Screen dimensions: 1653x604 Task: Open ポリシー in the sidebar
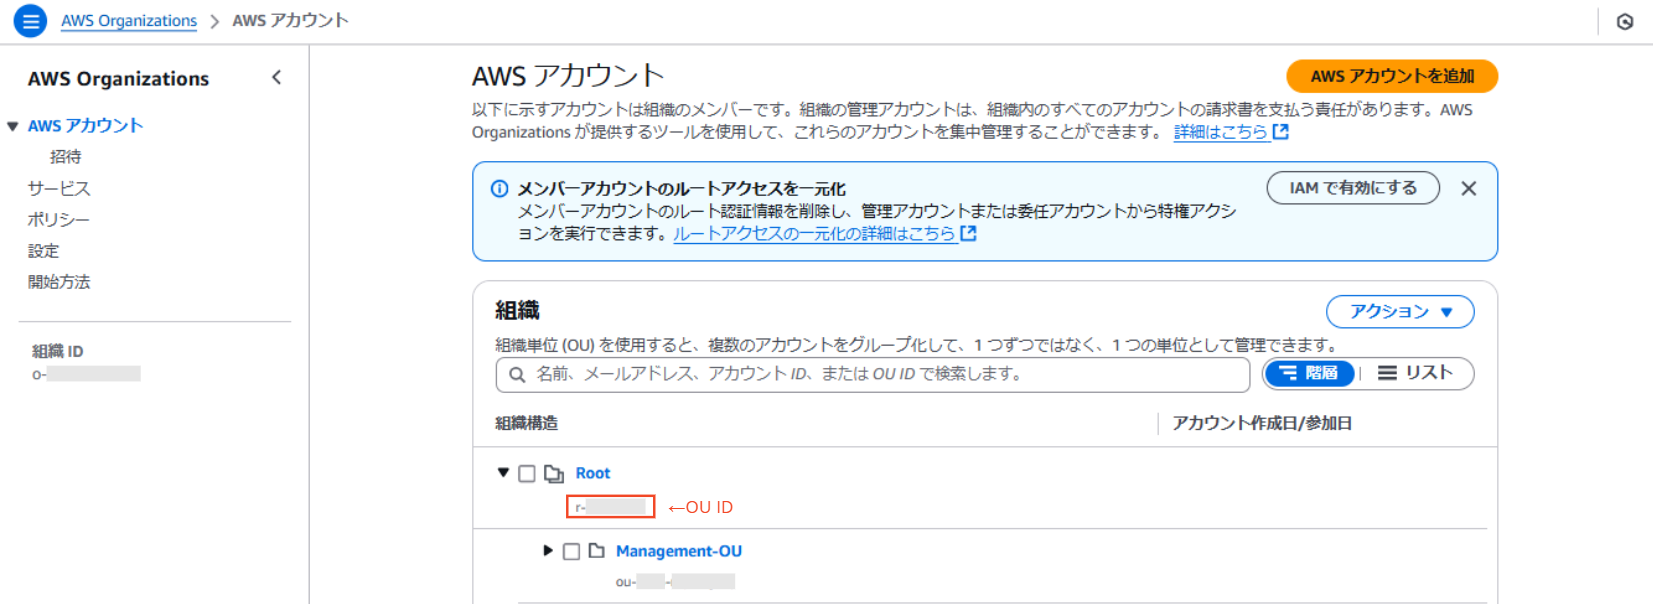pyautogui.click(x=59, y=220)
